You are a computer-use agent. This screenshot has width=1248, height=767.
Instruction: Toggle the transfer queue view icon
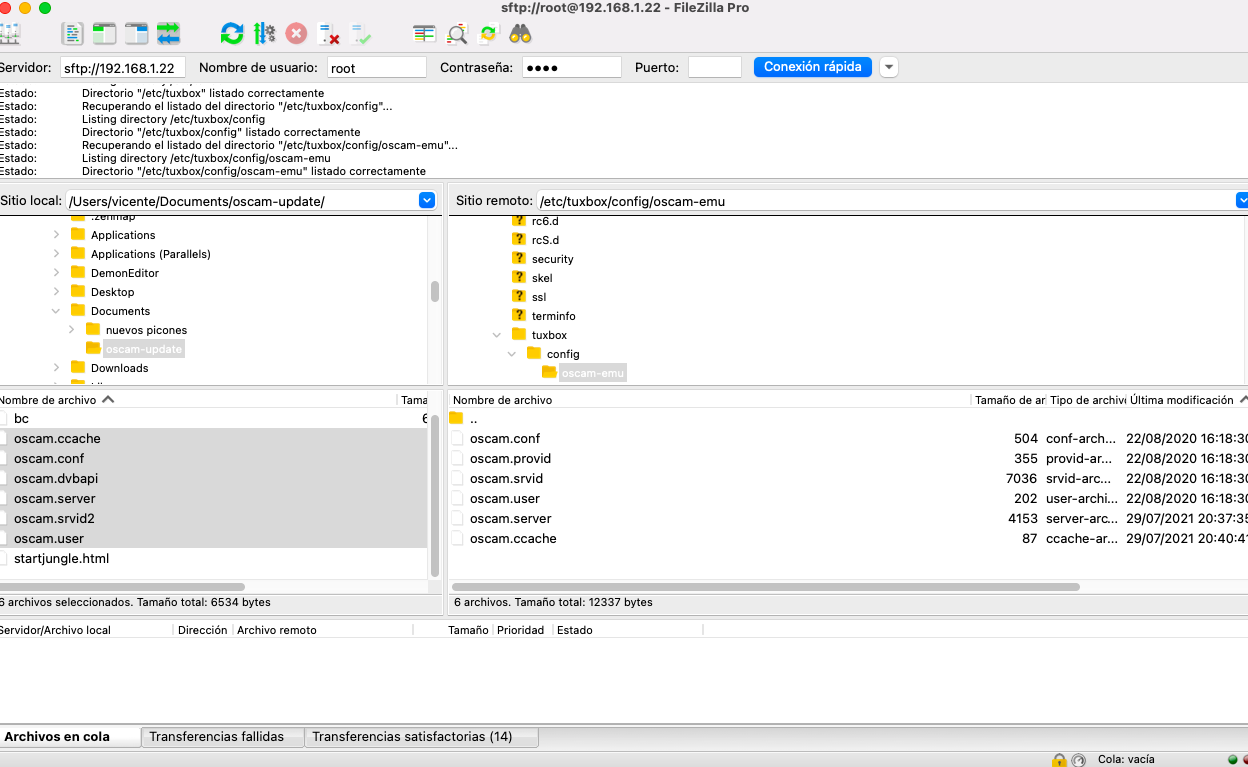click(168, 33)
